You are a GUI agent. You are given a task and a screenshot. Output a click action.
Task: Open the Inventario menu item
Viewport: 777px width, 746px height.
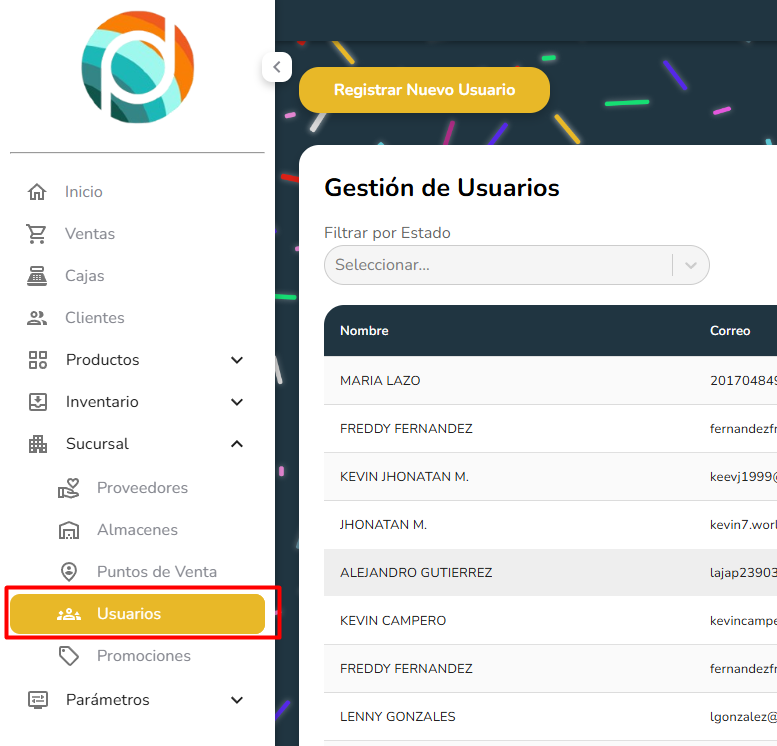[x=102, y=402]
